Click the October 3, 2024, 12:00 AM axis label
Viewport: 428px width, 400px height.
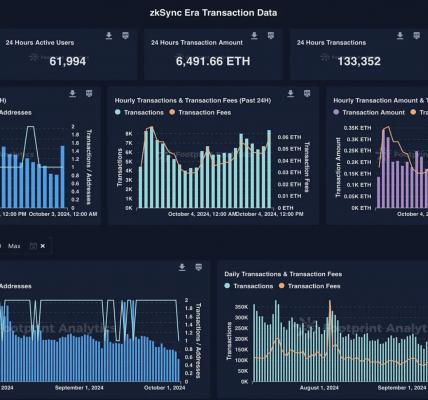click(63, 214)
